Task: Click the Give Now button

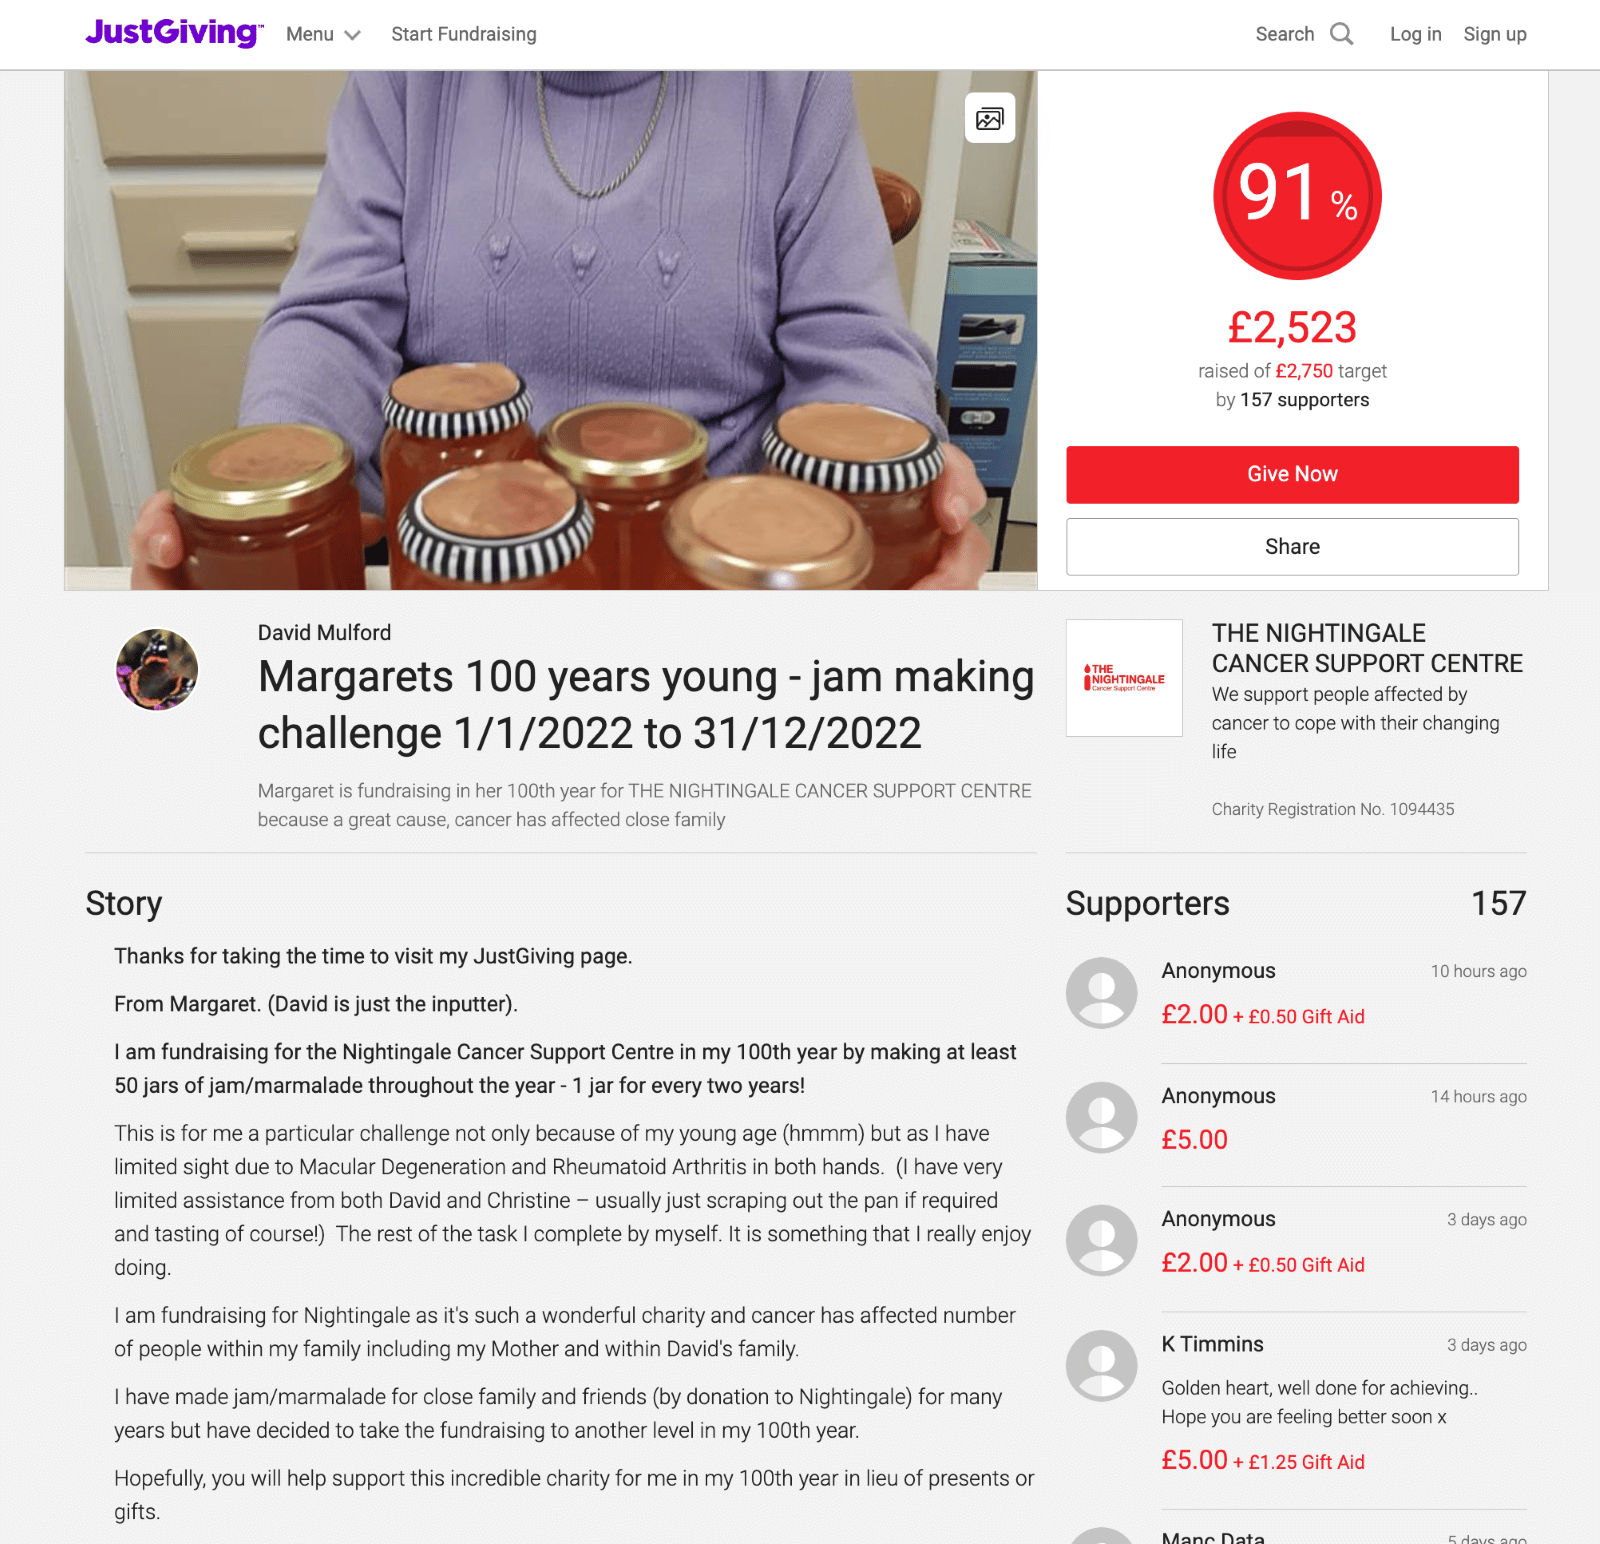Action: click(1292, 474)
